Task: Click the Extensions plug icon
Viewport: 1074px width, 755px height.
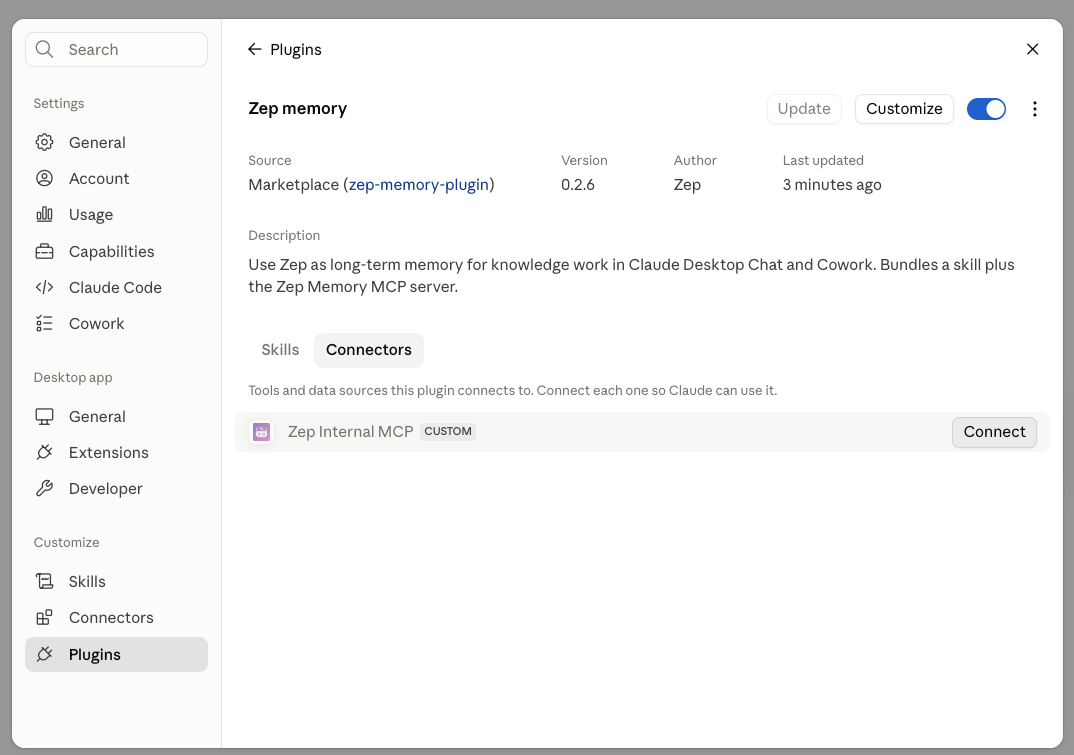Action: tap(45, 452)
